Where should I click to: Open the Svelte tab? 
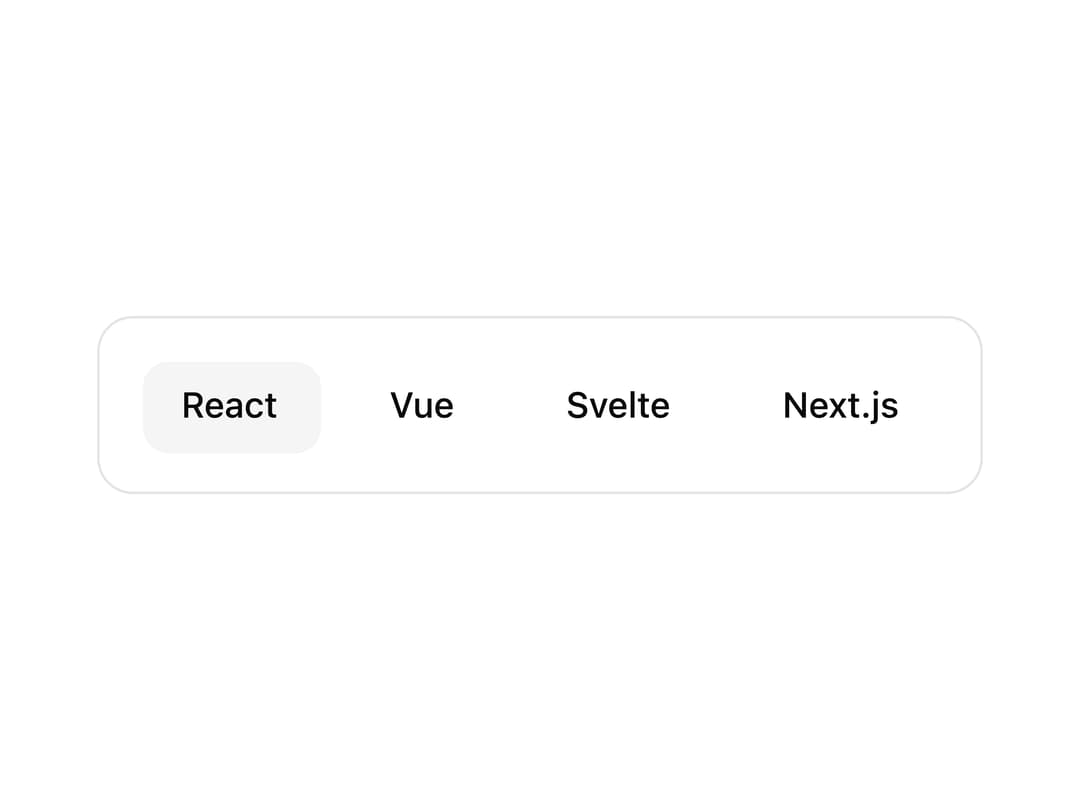[618, 407]
